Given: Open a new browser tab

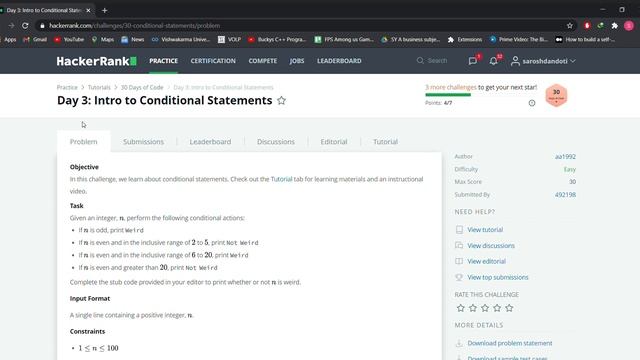Looking at the screenshot, I should click(x=104, y=10).
